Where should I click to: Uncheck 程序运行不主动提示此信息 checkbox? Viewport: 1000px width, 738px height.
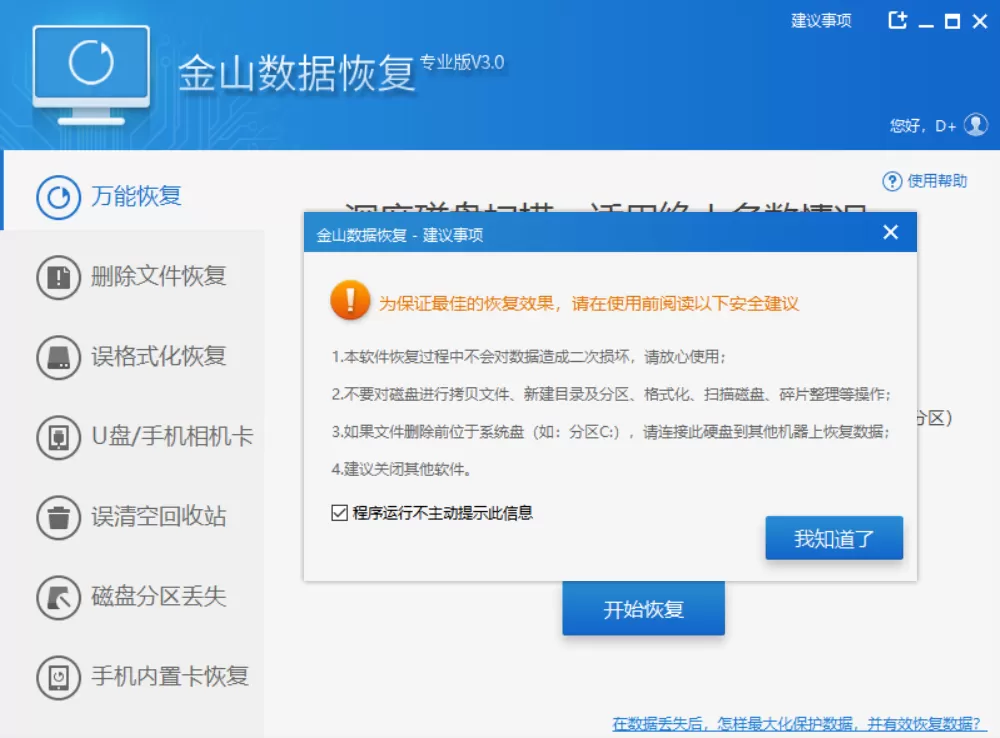tap(339, 513)
